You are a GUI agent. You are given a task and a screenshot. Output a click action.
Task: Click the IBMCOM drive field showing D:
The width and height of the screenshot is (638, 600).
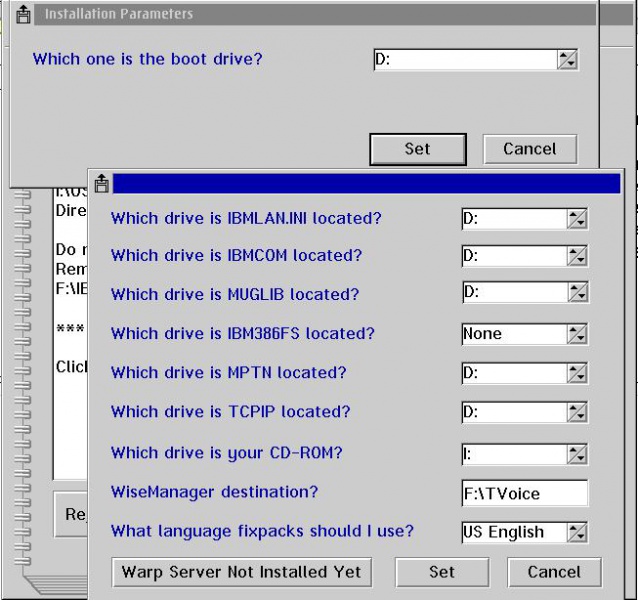coord(515,256)
